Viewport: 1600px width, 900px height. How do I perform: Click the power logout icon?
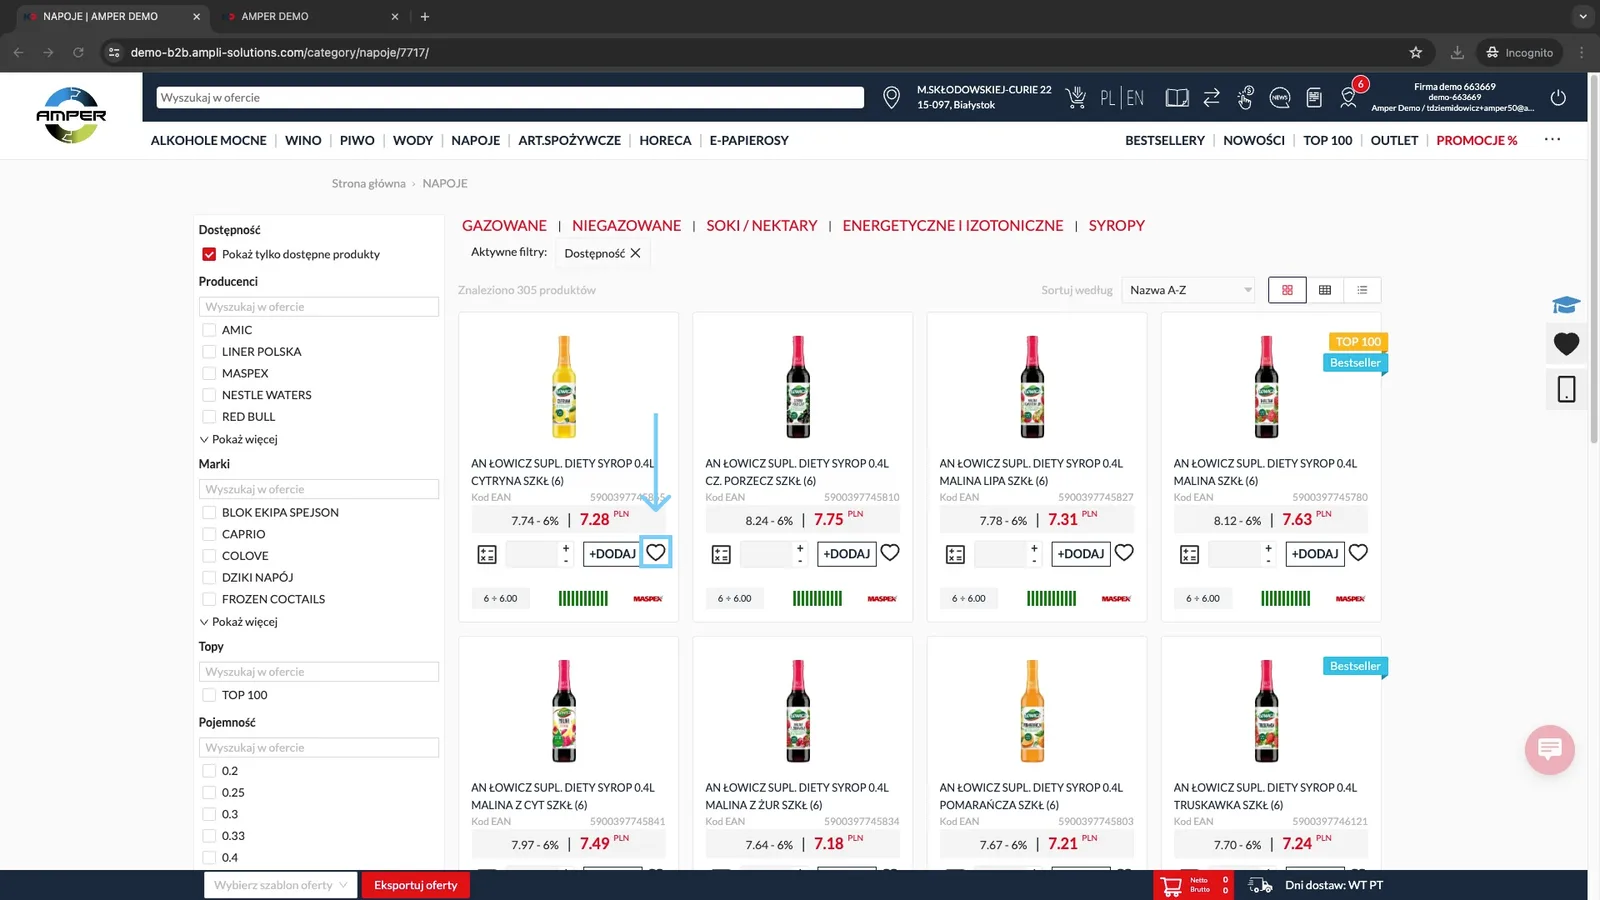[x=1558, y=97]
